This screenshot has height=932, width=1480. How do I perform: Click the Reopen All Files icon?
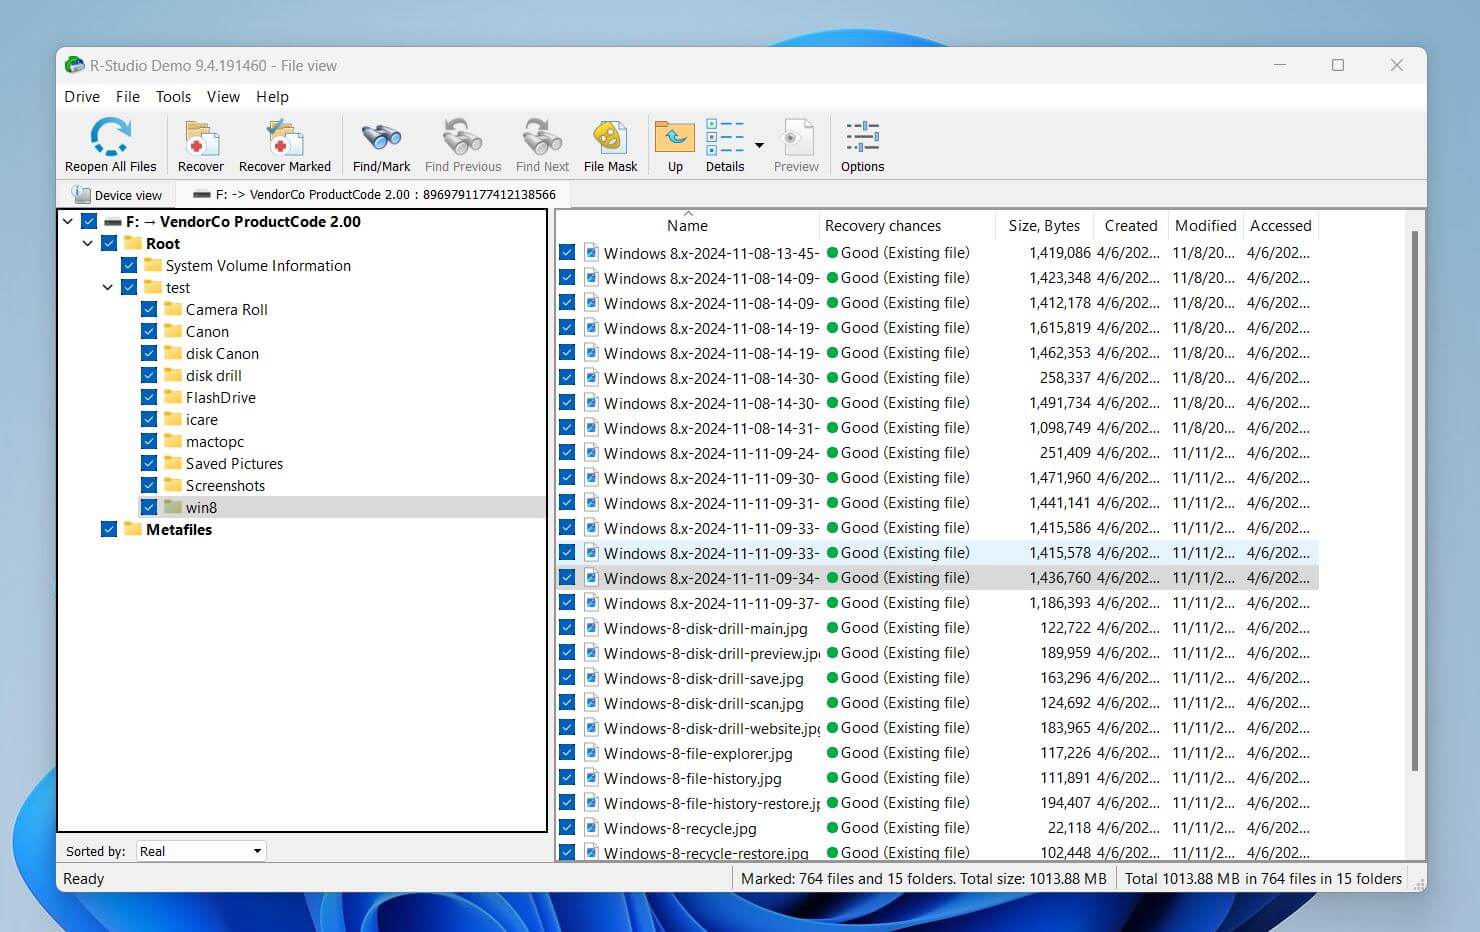pos(110,137)
